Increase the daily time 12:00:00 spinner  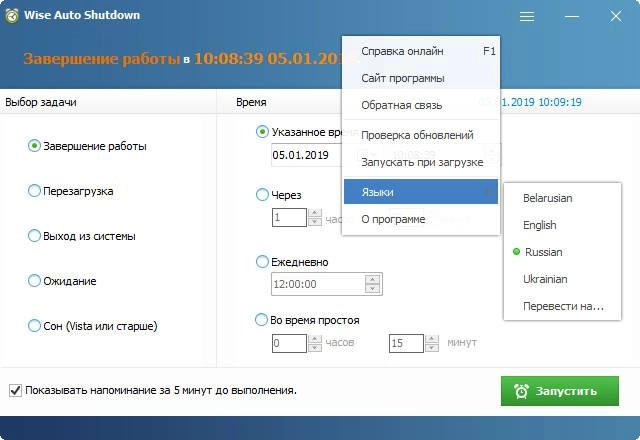(x=372, y=280)
